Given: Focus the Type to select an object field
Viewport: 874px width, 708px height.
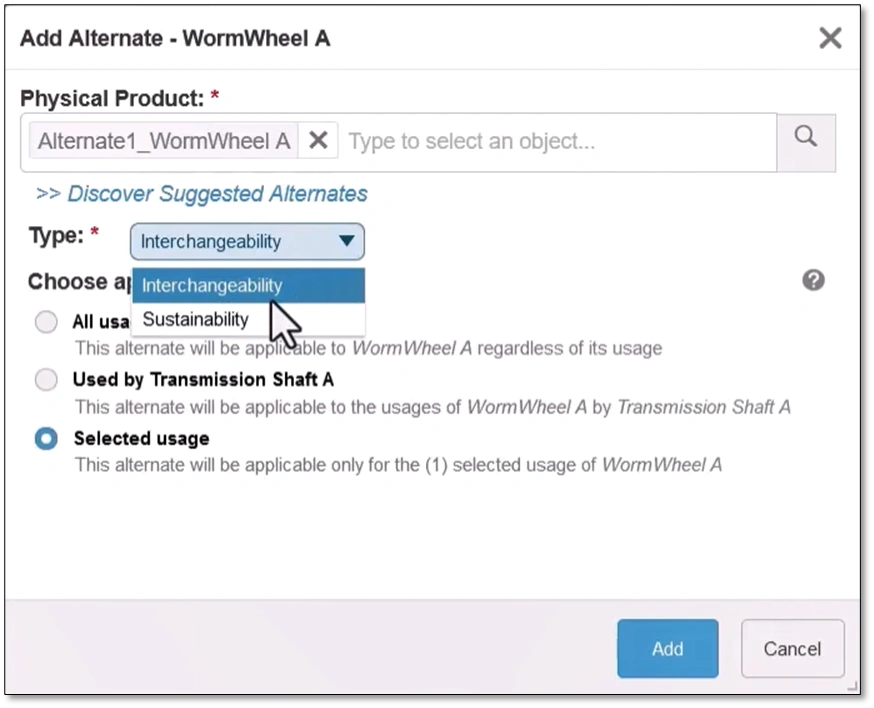Looking at the screenshot, I should coord(557,142).
